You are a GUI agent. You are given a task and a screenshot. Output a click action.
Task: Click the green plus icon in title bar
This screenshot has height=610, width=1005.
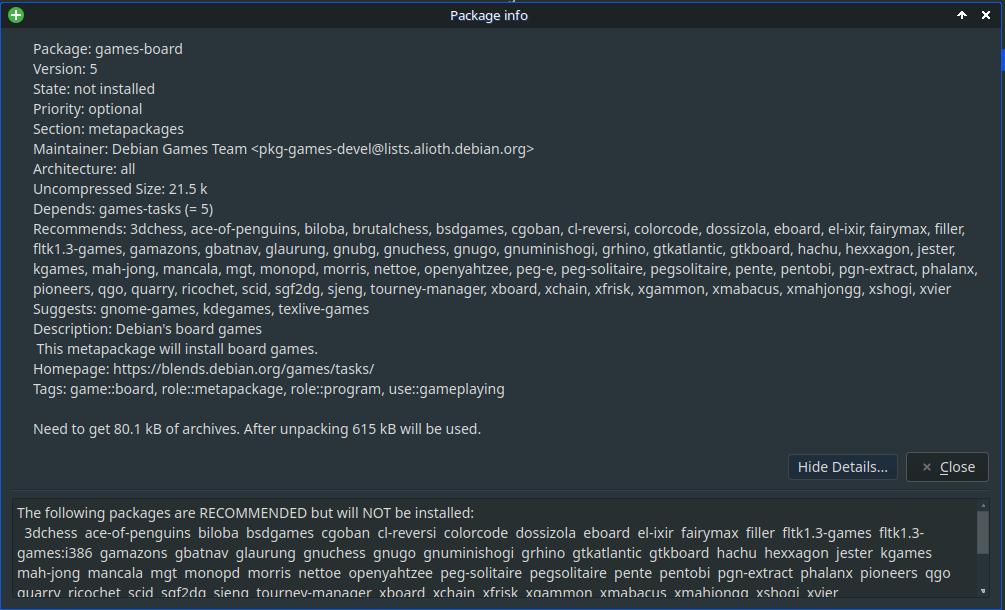(x=16, y=15)
